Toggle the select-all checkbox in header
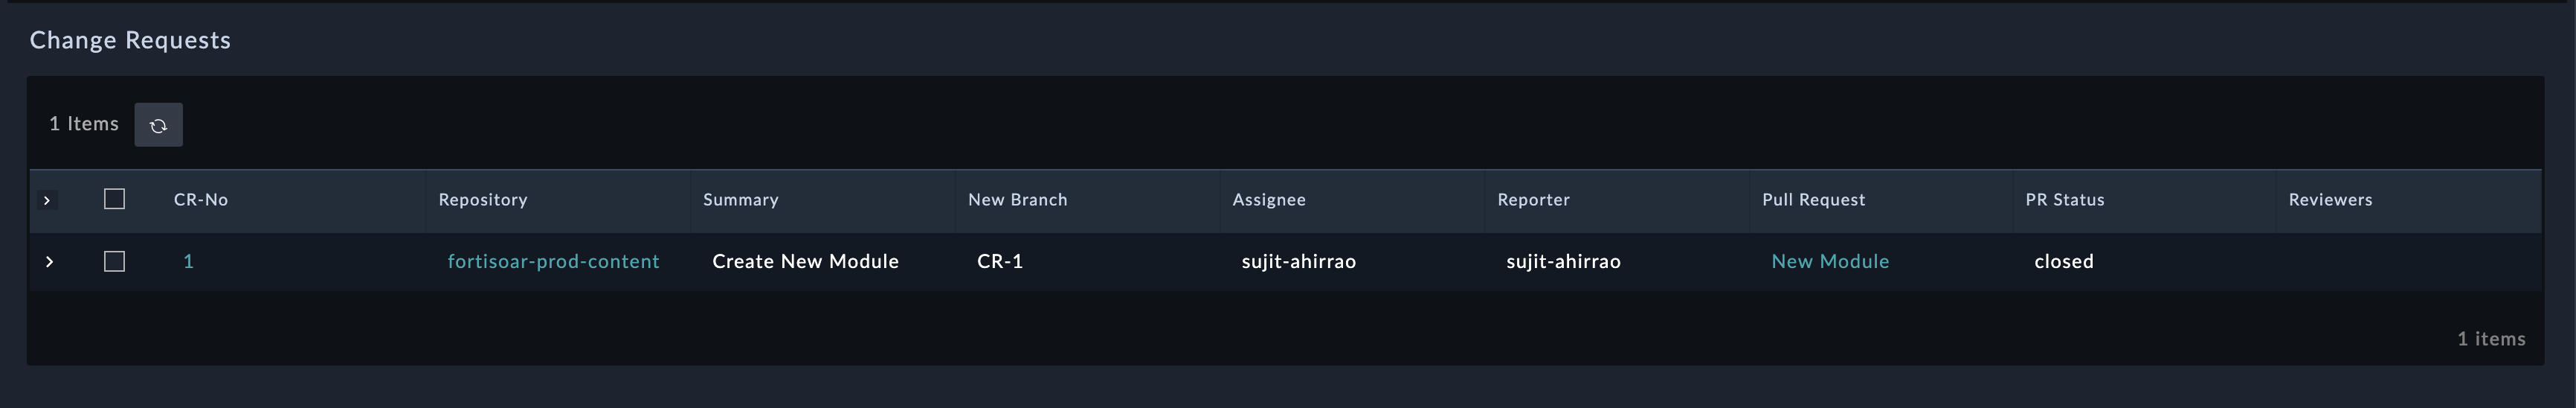2576x408 pixels. 115,199
